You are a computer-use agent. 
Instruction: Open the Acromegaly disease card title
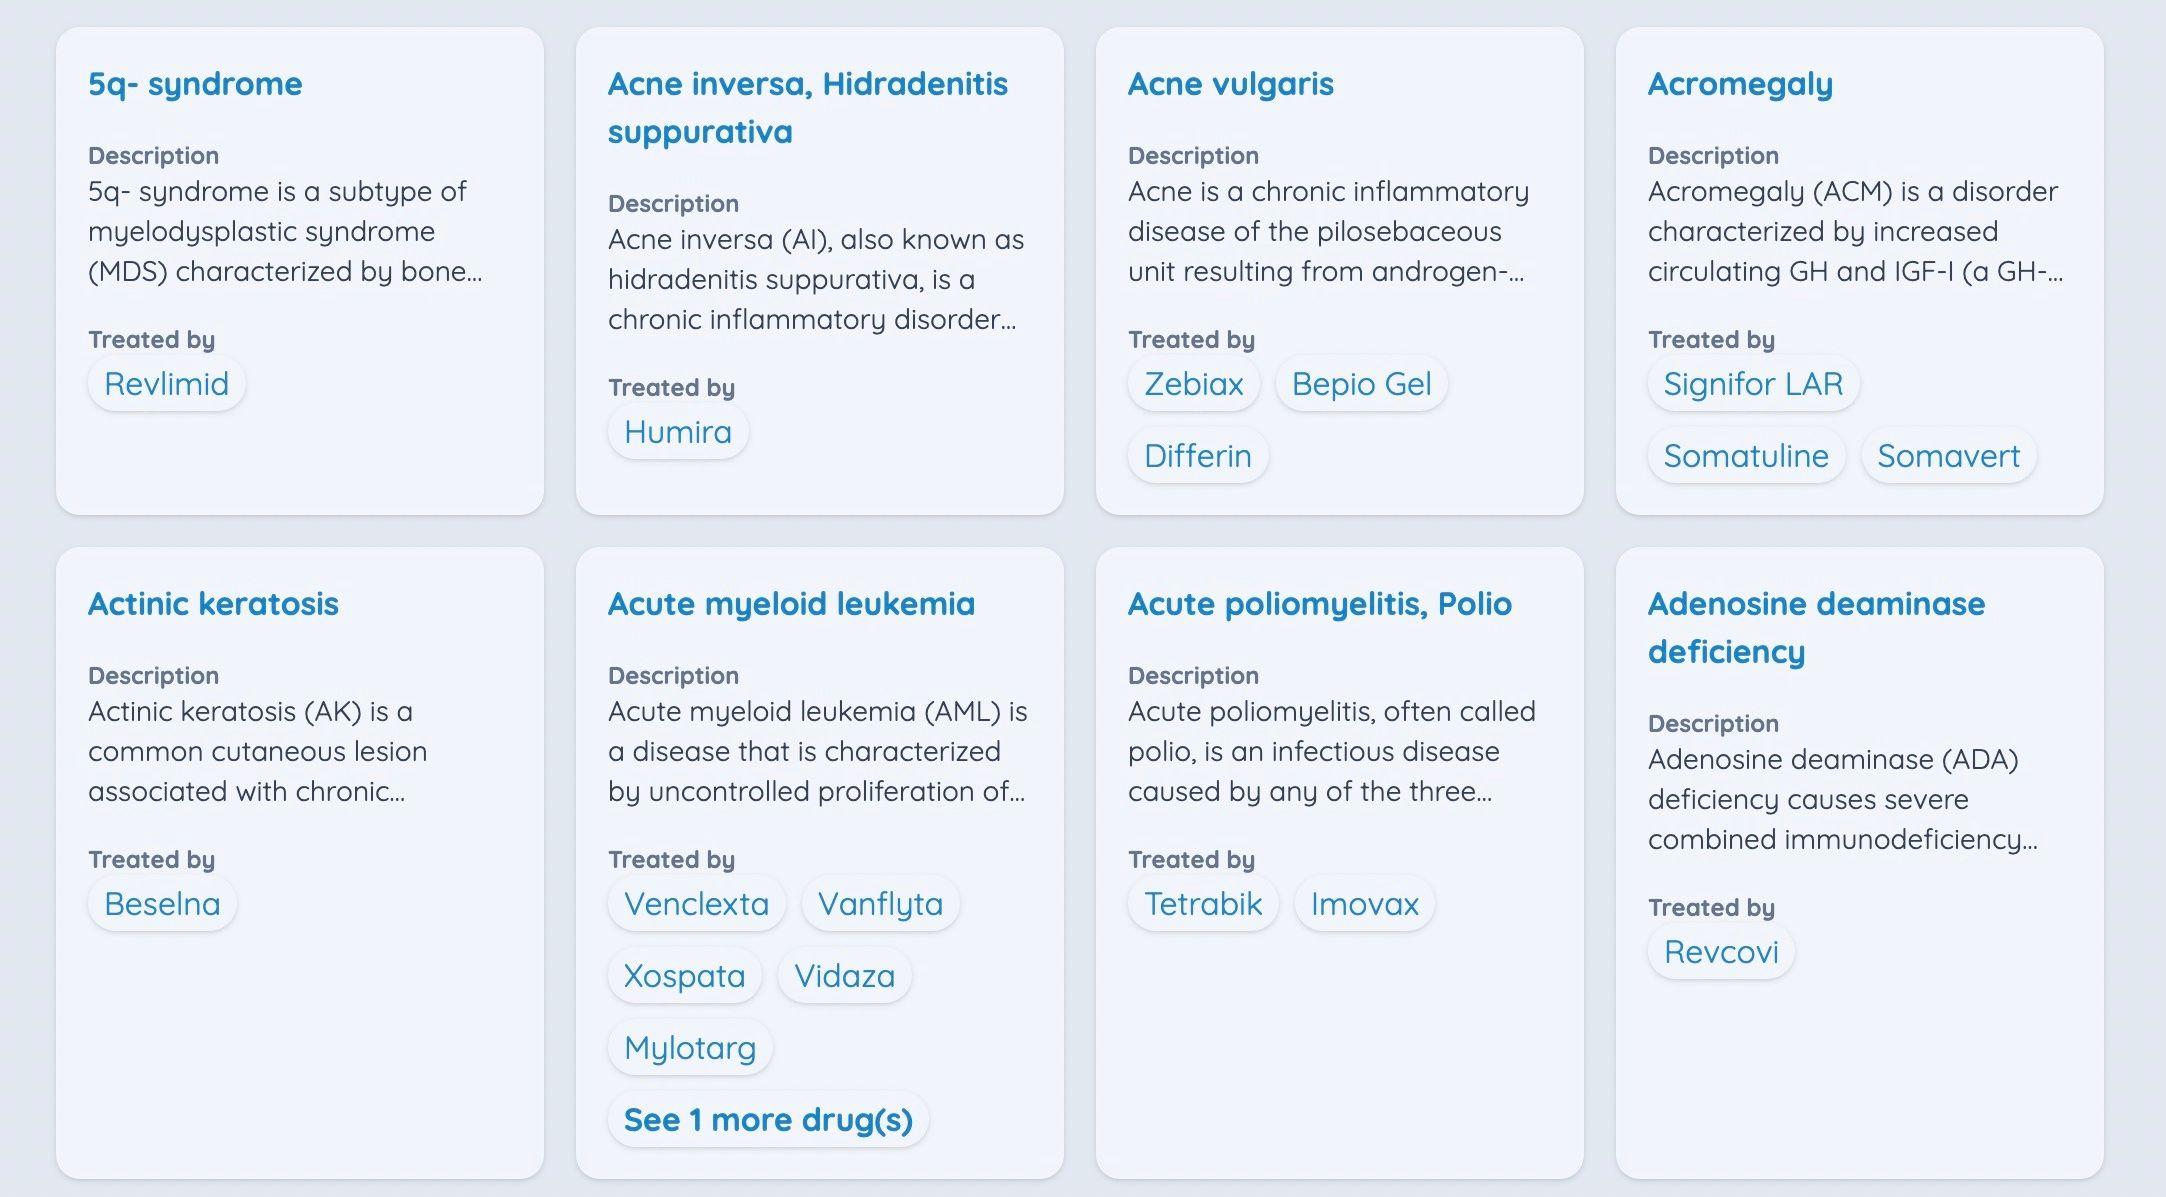click(1739, 84)
